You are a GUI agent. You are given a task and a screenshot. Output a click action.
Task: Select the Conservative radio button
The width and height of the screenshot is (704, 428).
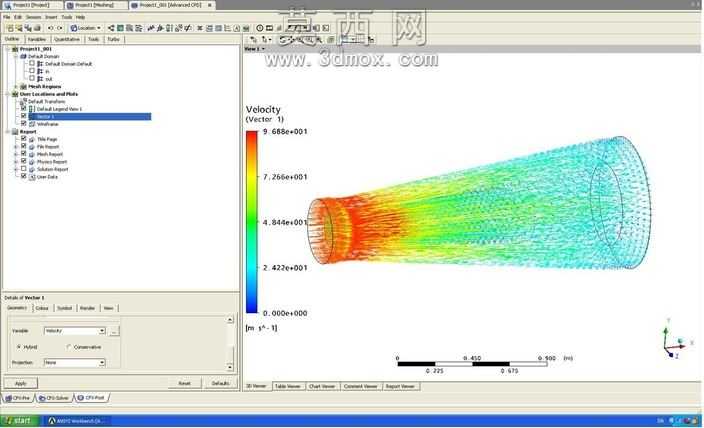pyautogui.click(x=69, y=347)
